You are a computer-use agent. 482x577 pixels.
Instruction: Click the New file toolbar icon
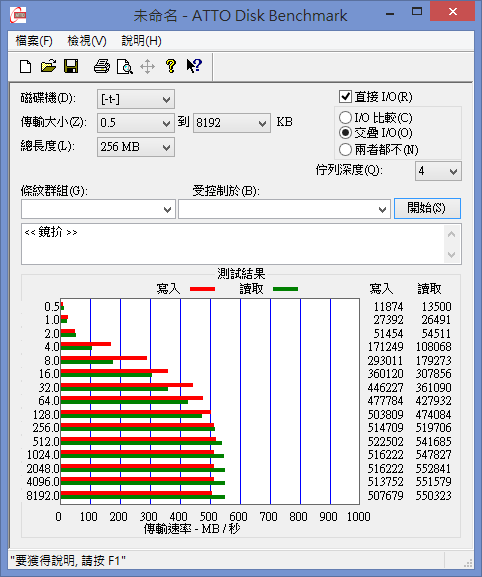click(25, 67)
